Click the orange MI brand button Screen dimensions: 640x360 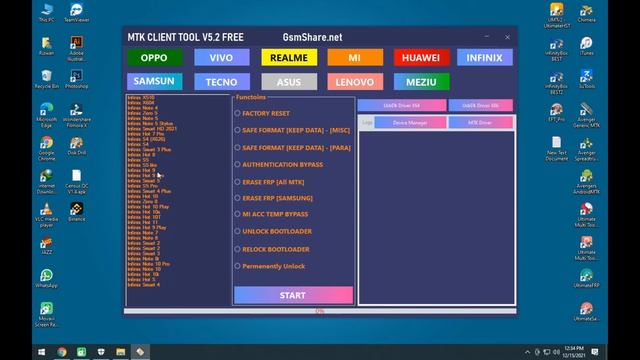coord(355,58)
